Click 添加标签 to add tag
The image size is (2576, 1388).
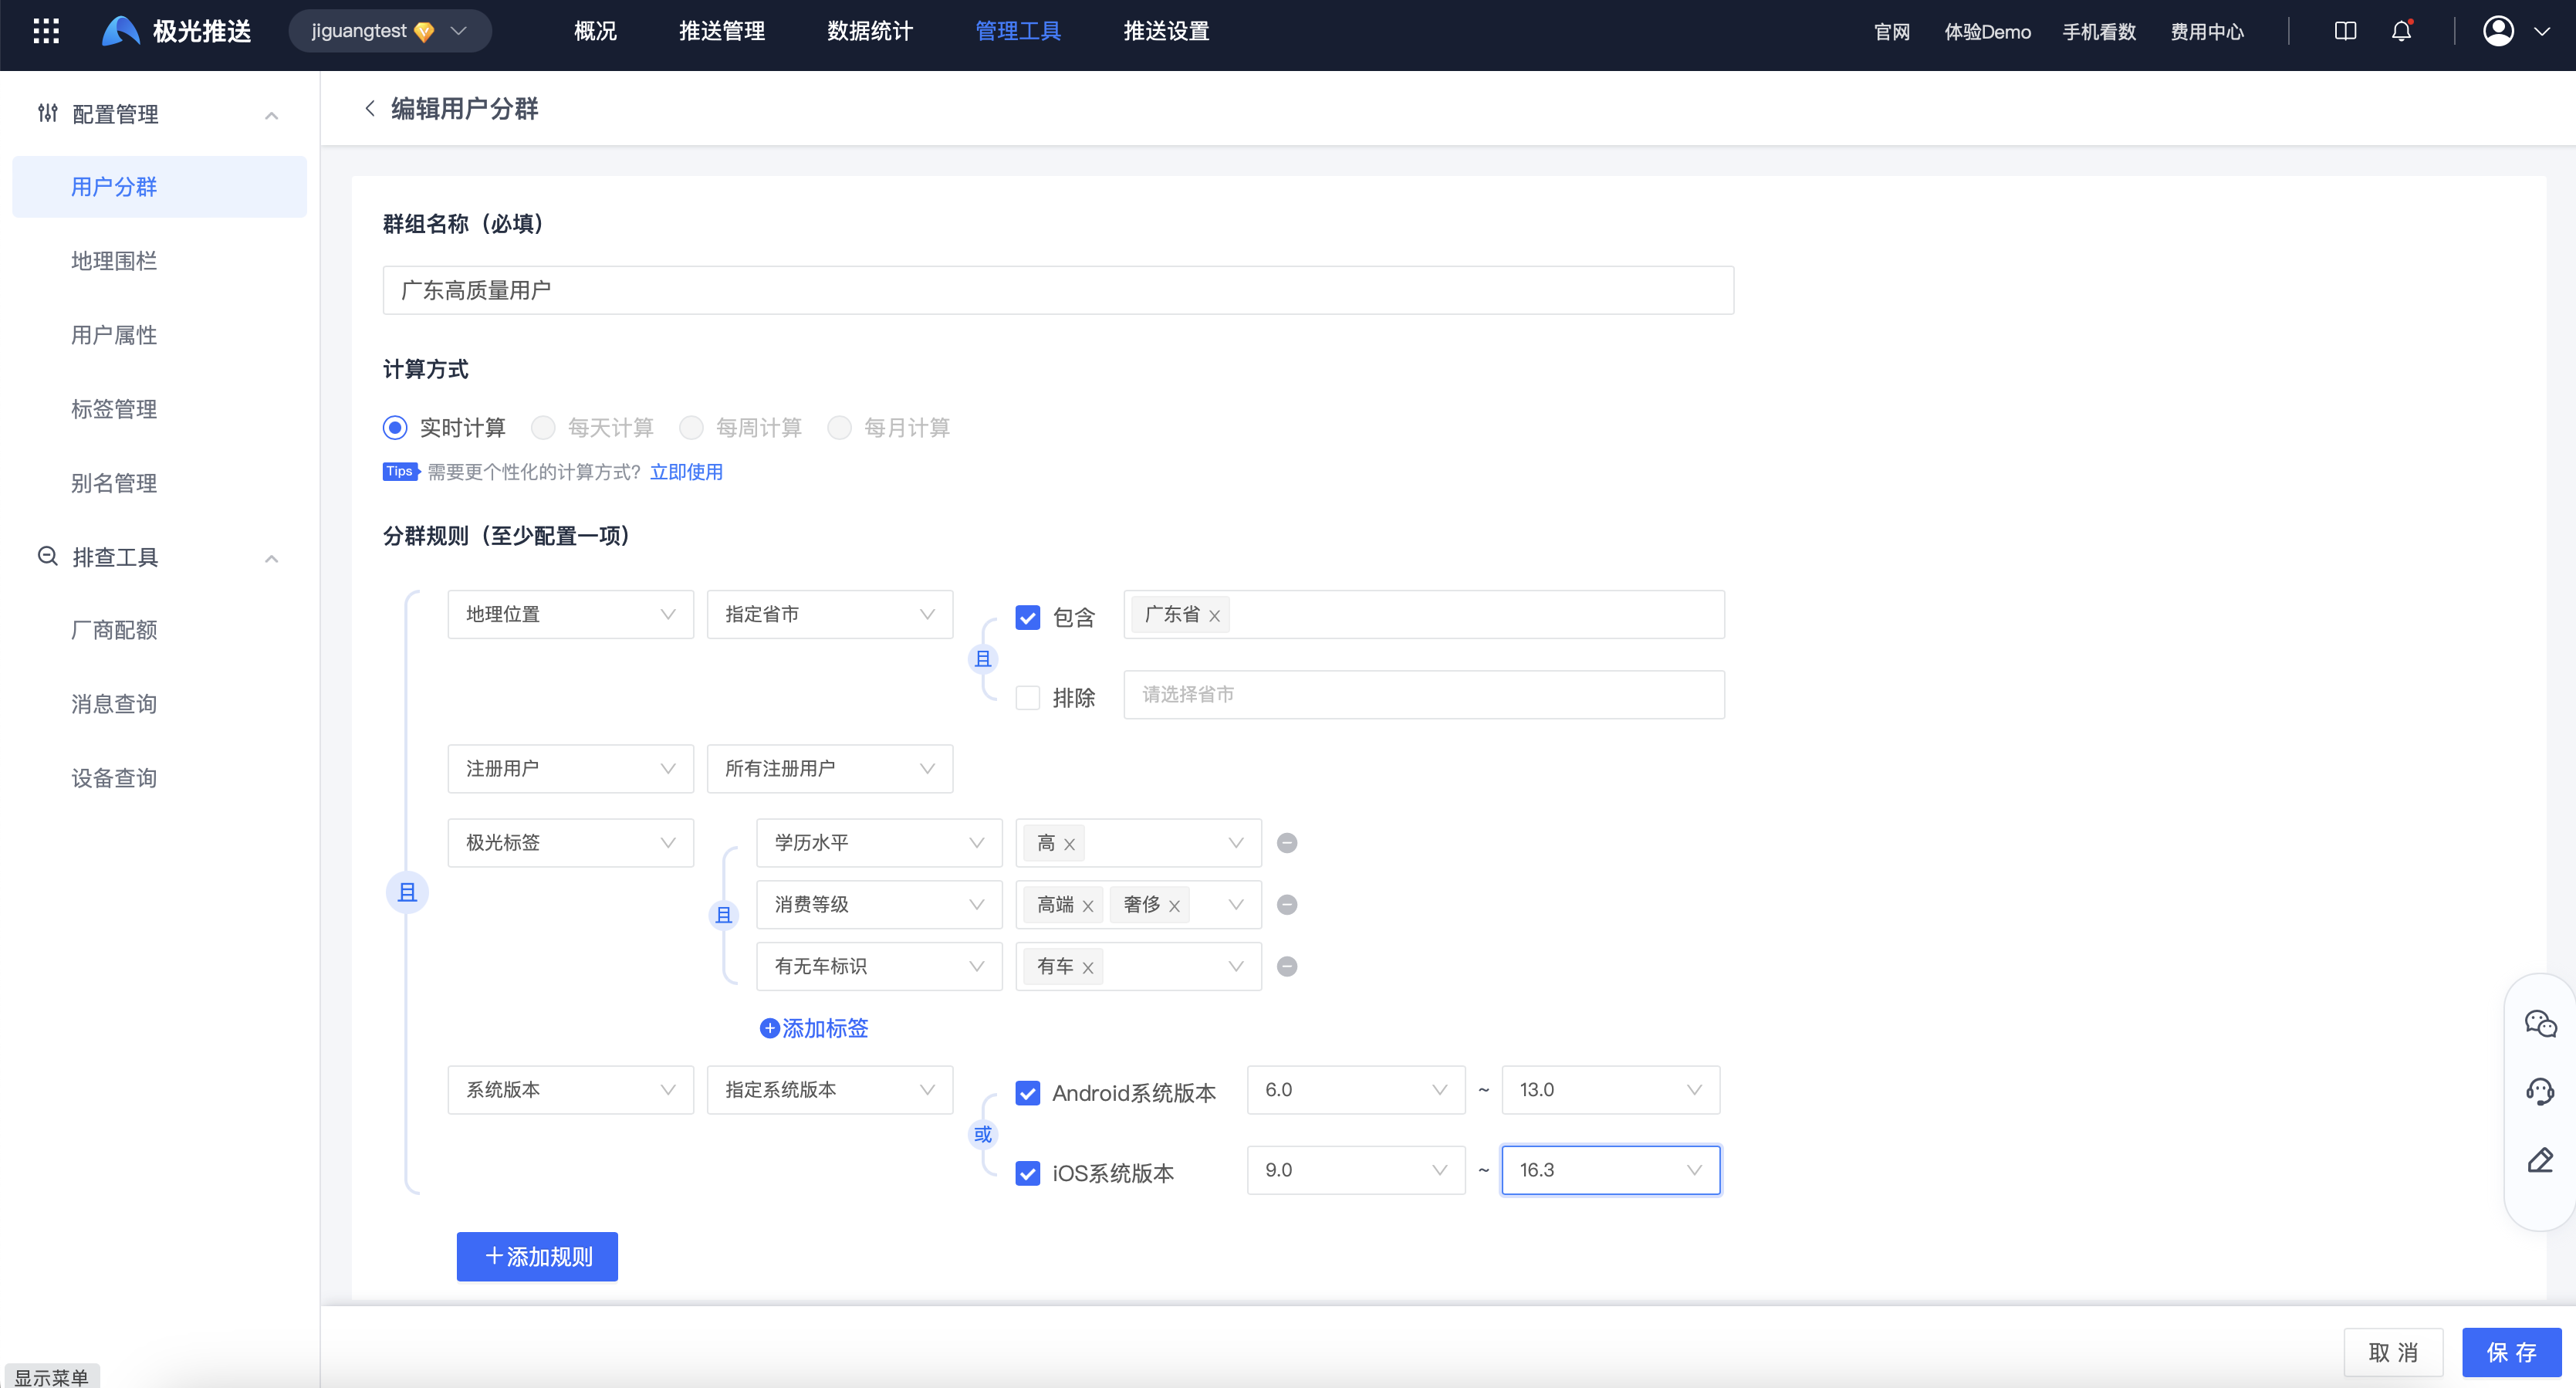coord(814,1028)
